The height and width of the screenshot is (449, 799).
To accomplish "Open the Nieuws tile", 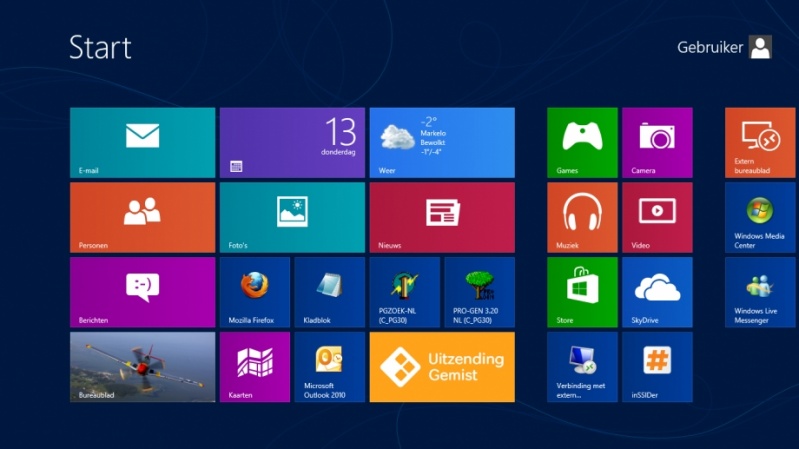I will click(x=442, y=218).
